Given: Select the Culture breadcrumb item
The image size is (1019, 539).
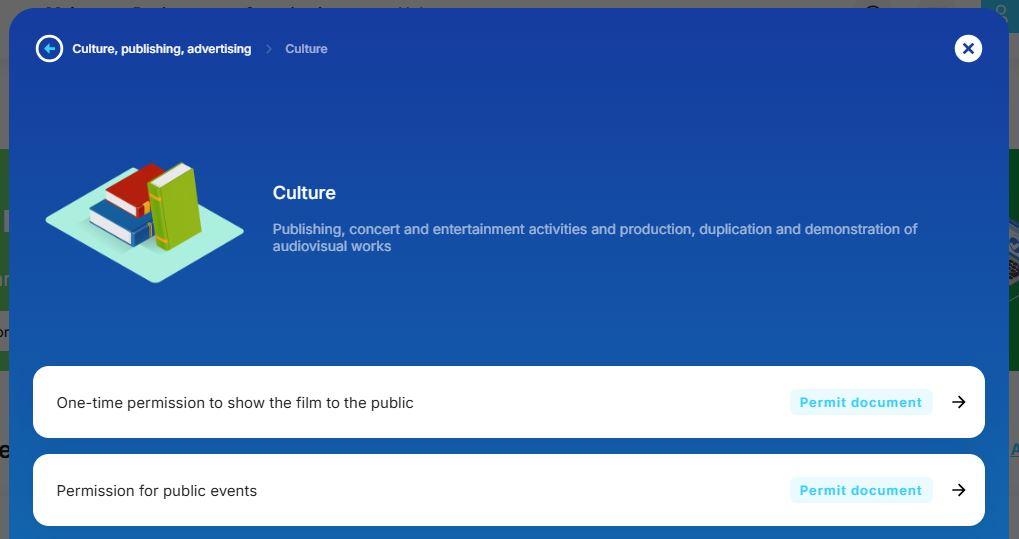Looking at the screenshot, I should coord(306,49).
